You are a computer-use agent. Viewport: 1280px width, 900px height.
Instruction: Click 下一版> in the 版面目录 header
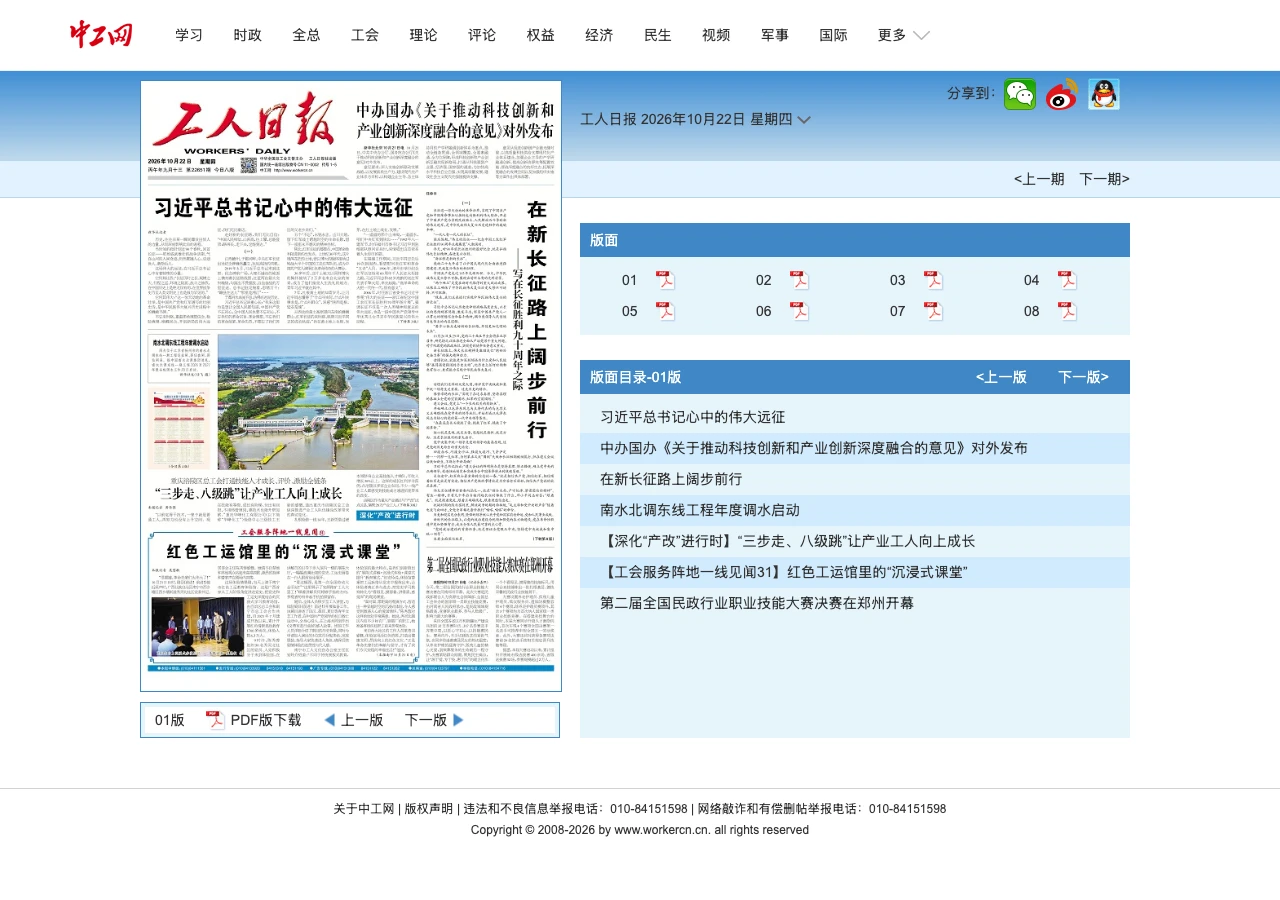click(1083, 377)
